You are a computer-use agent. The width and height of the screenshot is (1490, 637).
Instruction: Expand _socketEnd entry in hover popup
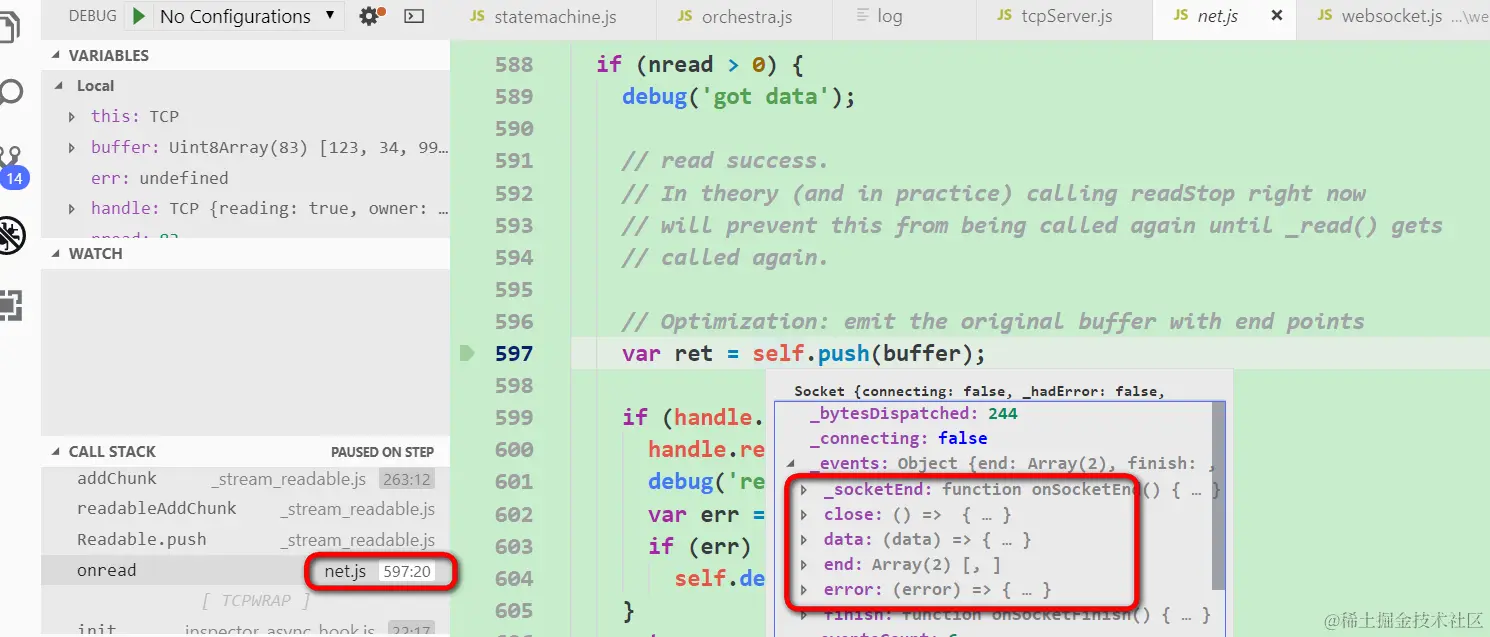[804, 490]
